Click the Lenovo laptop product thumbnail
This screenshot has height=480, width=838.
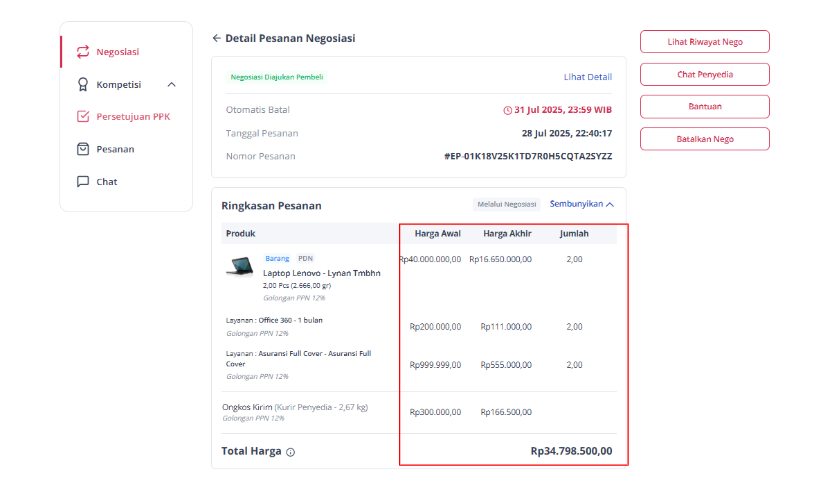pos(239,266)
